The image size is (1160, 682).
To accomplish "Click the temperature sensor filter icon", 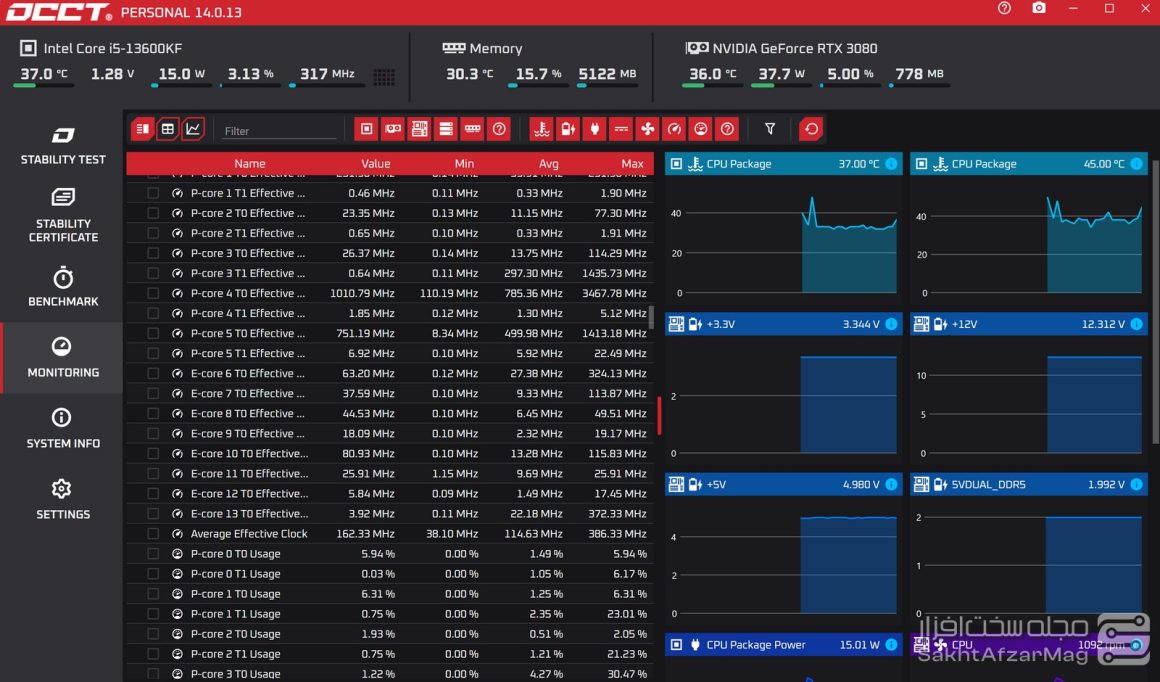I will click(541, 129).
